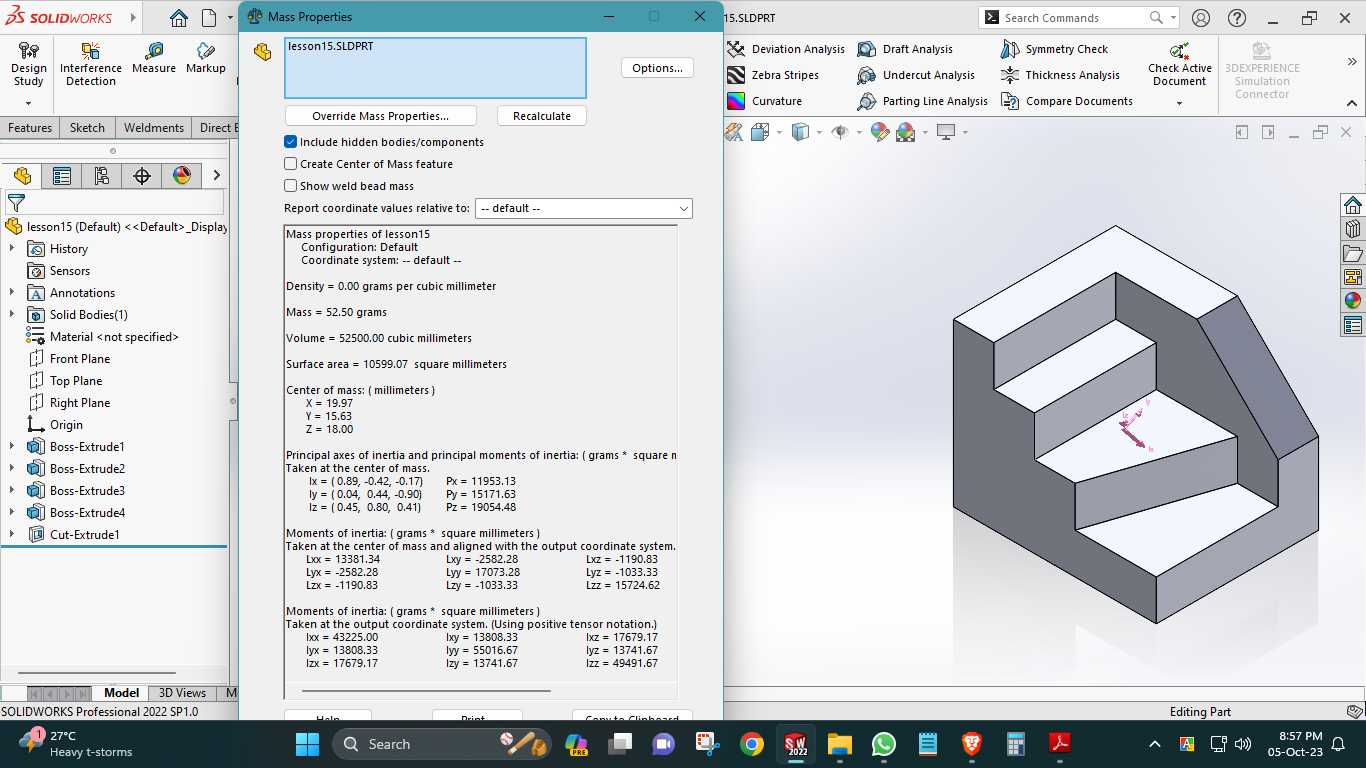Image resolution: width=1366 pixels, height=768 pixels.
Task: Show Curvature display
Action: [764, 101]
